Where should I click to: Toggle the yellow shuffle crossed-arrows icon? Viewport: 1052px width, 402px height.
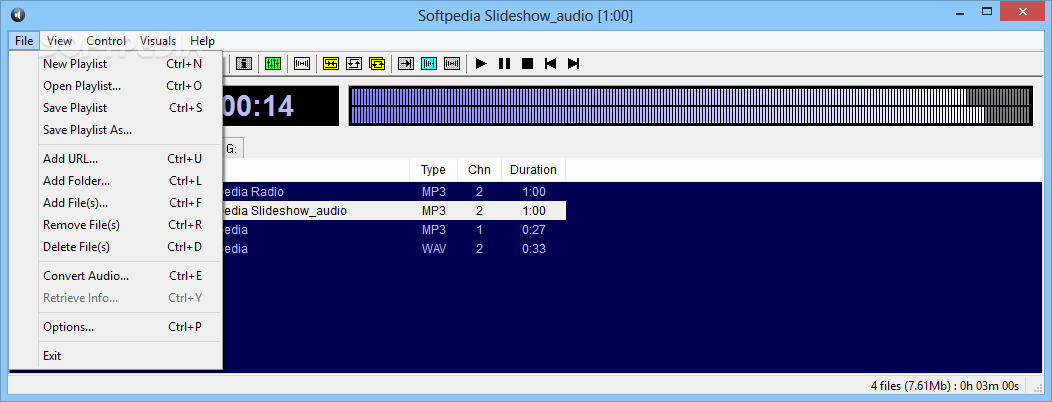(x=331, y=64)
